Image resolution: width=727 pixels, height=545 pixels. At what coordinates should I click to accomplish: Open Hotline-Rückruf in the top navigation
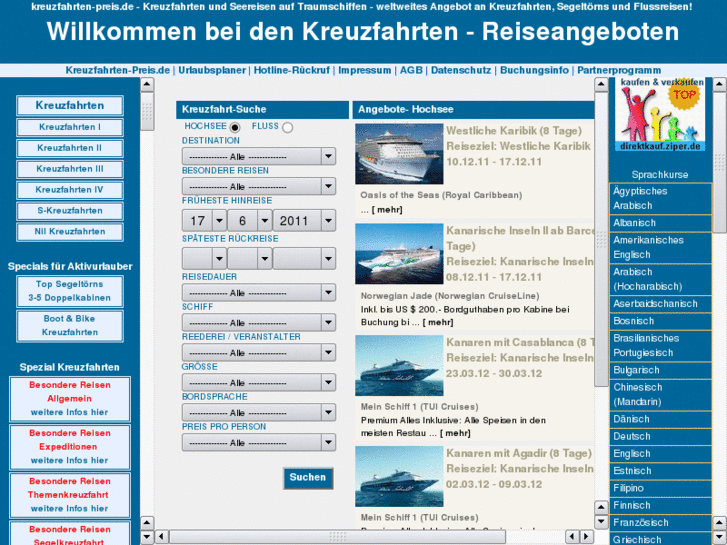coord(292,71)
